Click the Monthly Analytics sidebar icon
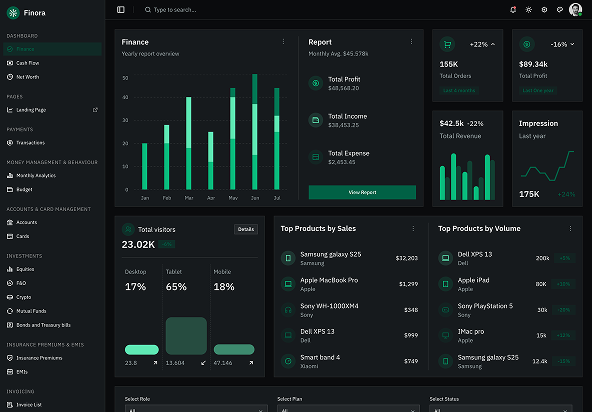The image size is (592, 412). point(10,176)
